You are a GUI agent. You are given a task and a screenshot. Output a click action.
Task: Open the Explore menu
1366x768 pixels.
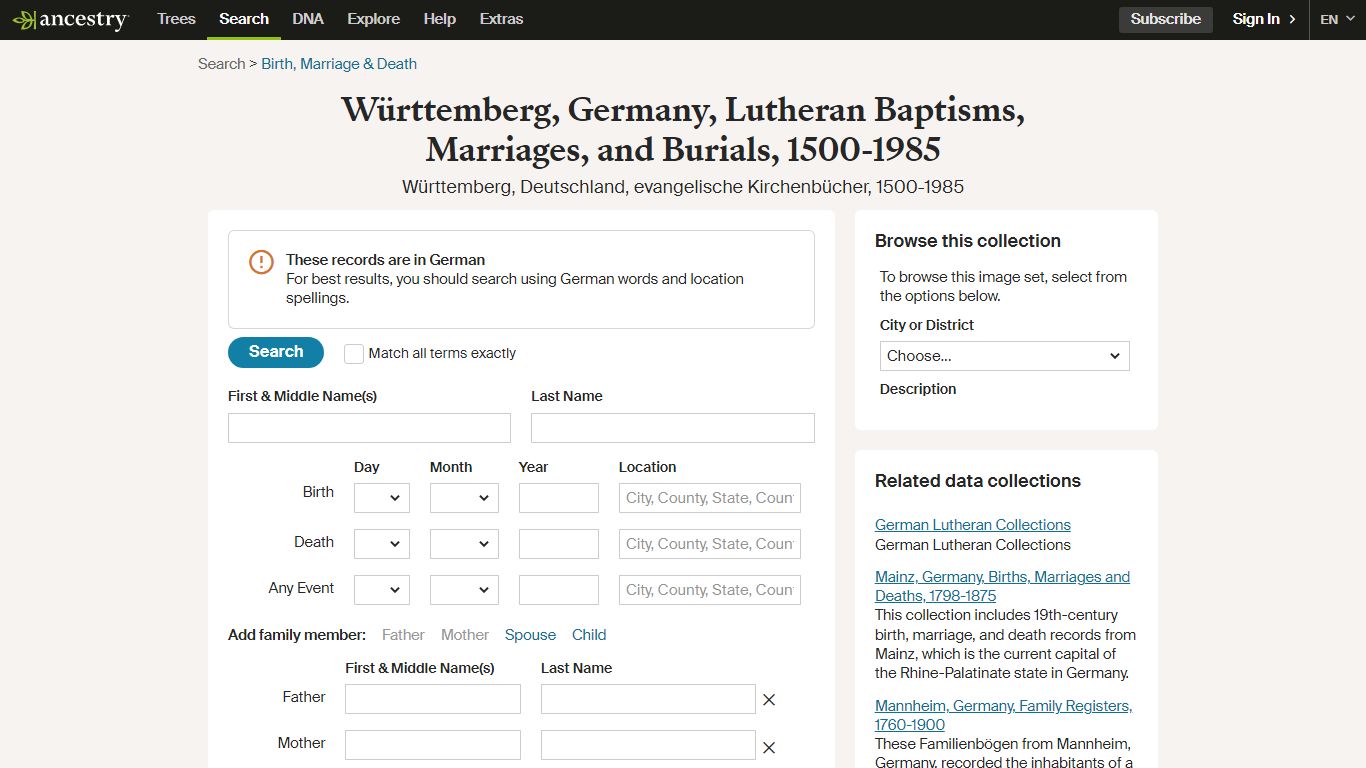click(x=373, y=19)
